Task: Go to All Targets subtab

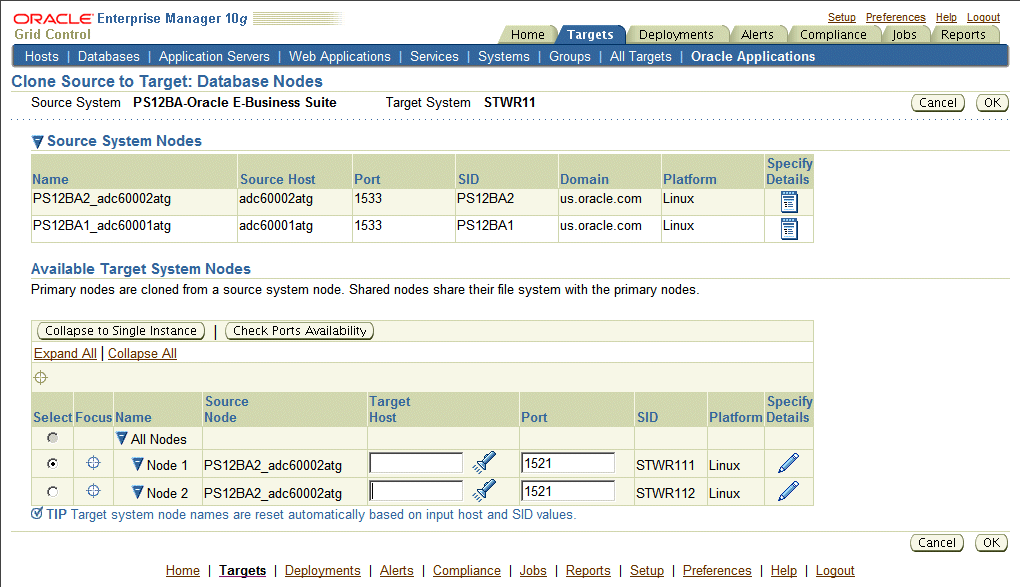Action: pyautogui.click(x=641, y=57)
